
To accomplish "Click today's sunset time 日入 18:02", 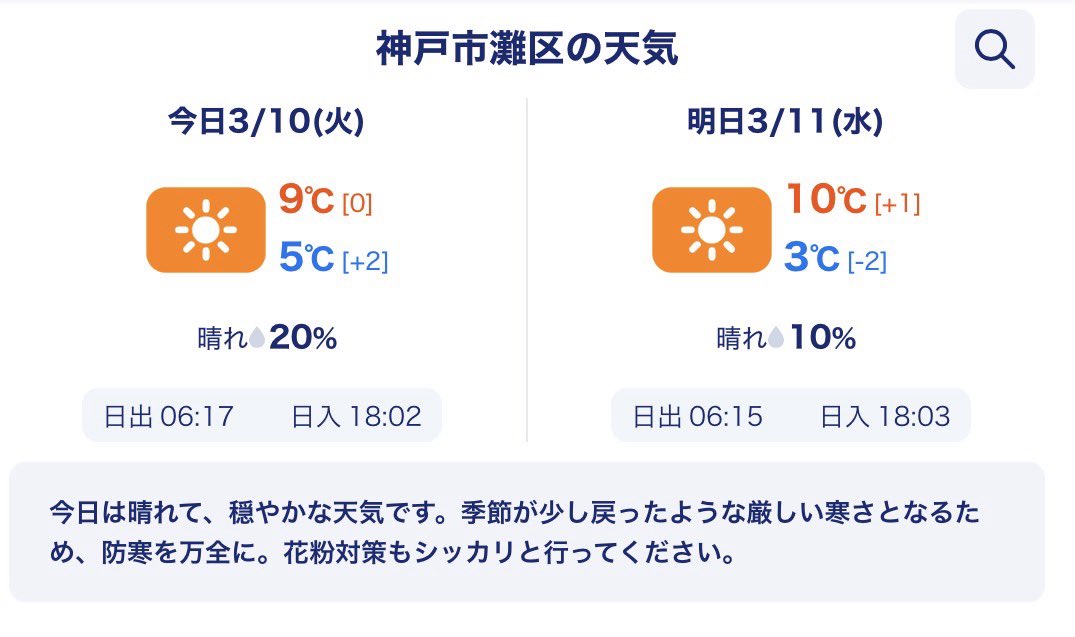I will pos(356,416).
